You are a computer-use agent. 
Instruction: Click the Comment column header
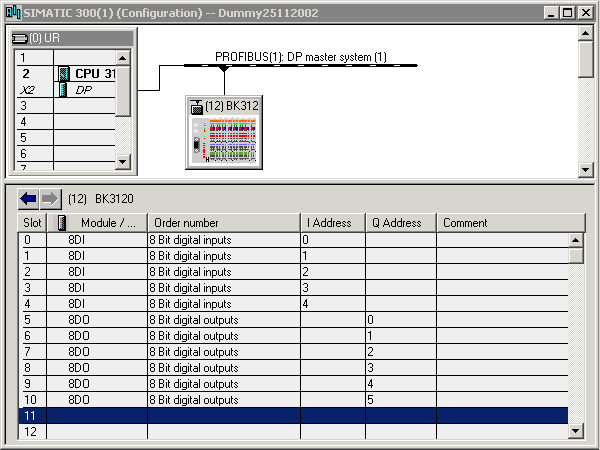(x=511, y=223)
